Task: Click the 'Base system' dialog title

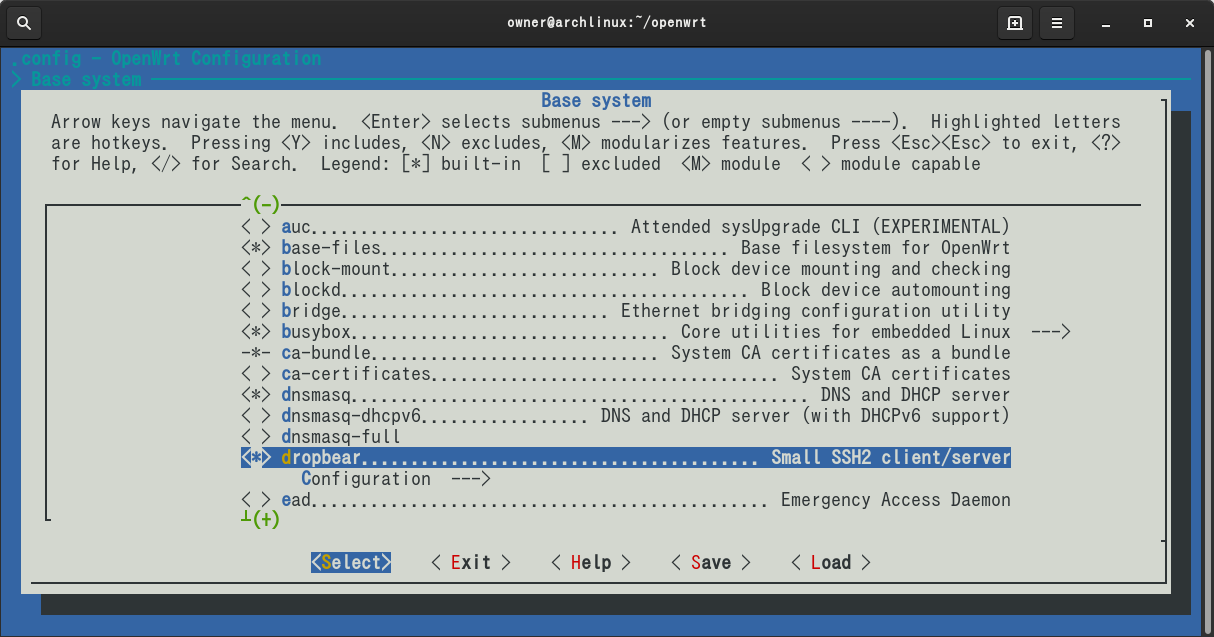Action: (596, 100)
